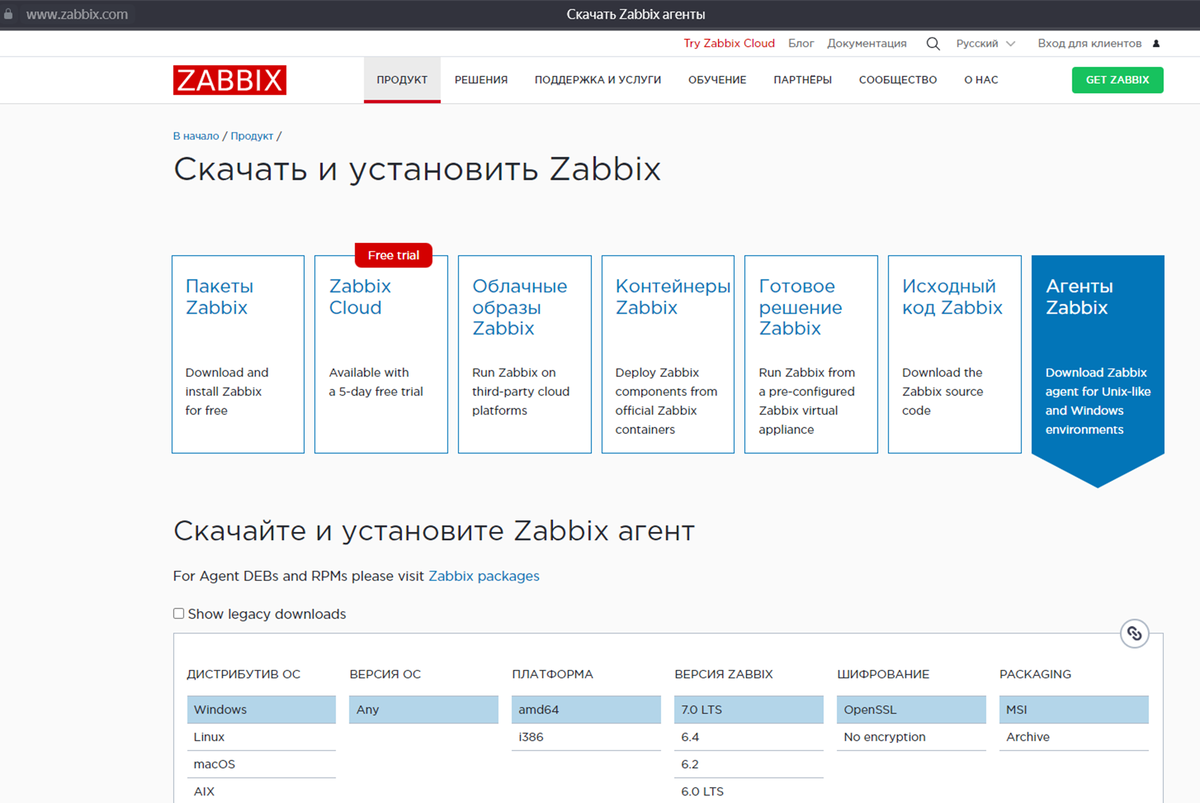1200x803 pixels.
Task: Enable Show legacy downloads checkbox
Action: pos(179,614)
